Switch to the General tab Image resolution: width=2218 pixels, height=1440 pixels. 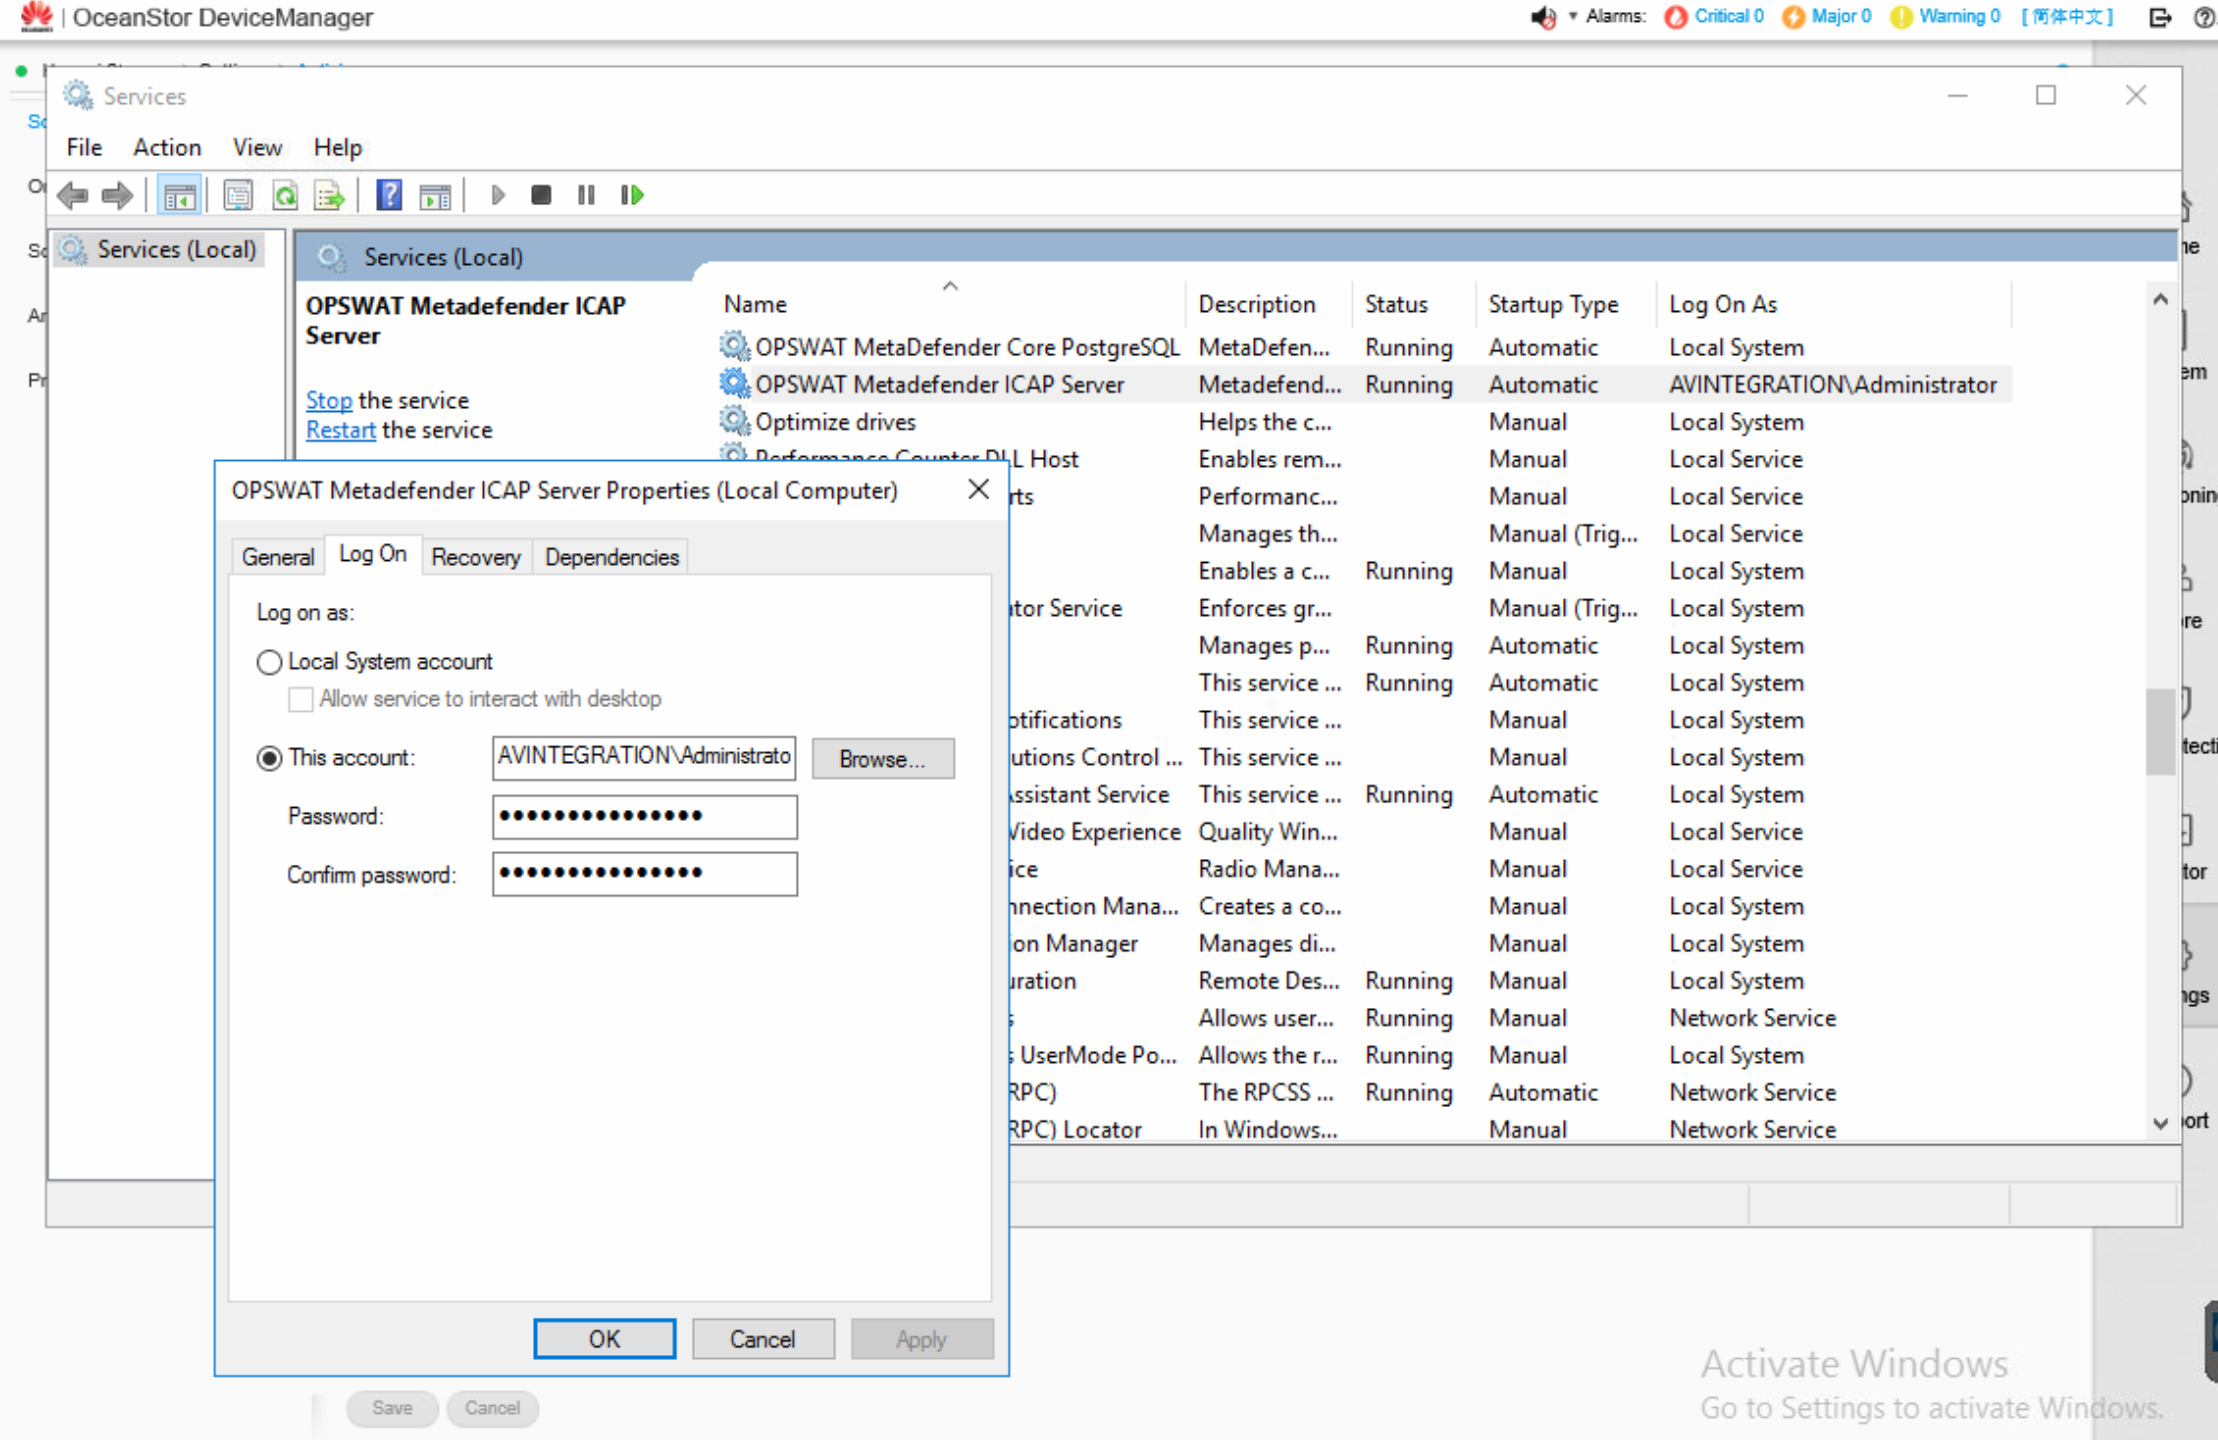click(278, 557)
